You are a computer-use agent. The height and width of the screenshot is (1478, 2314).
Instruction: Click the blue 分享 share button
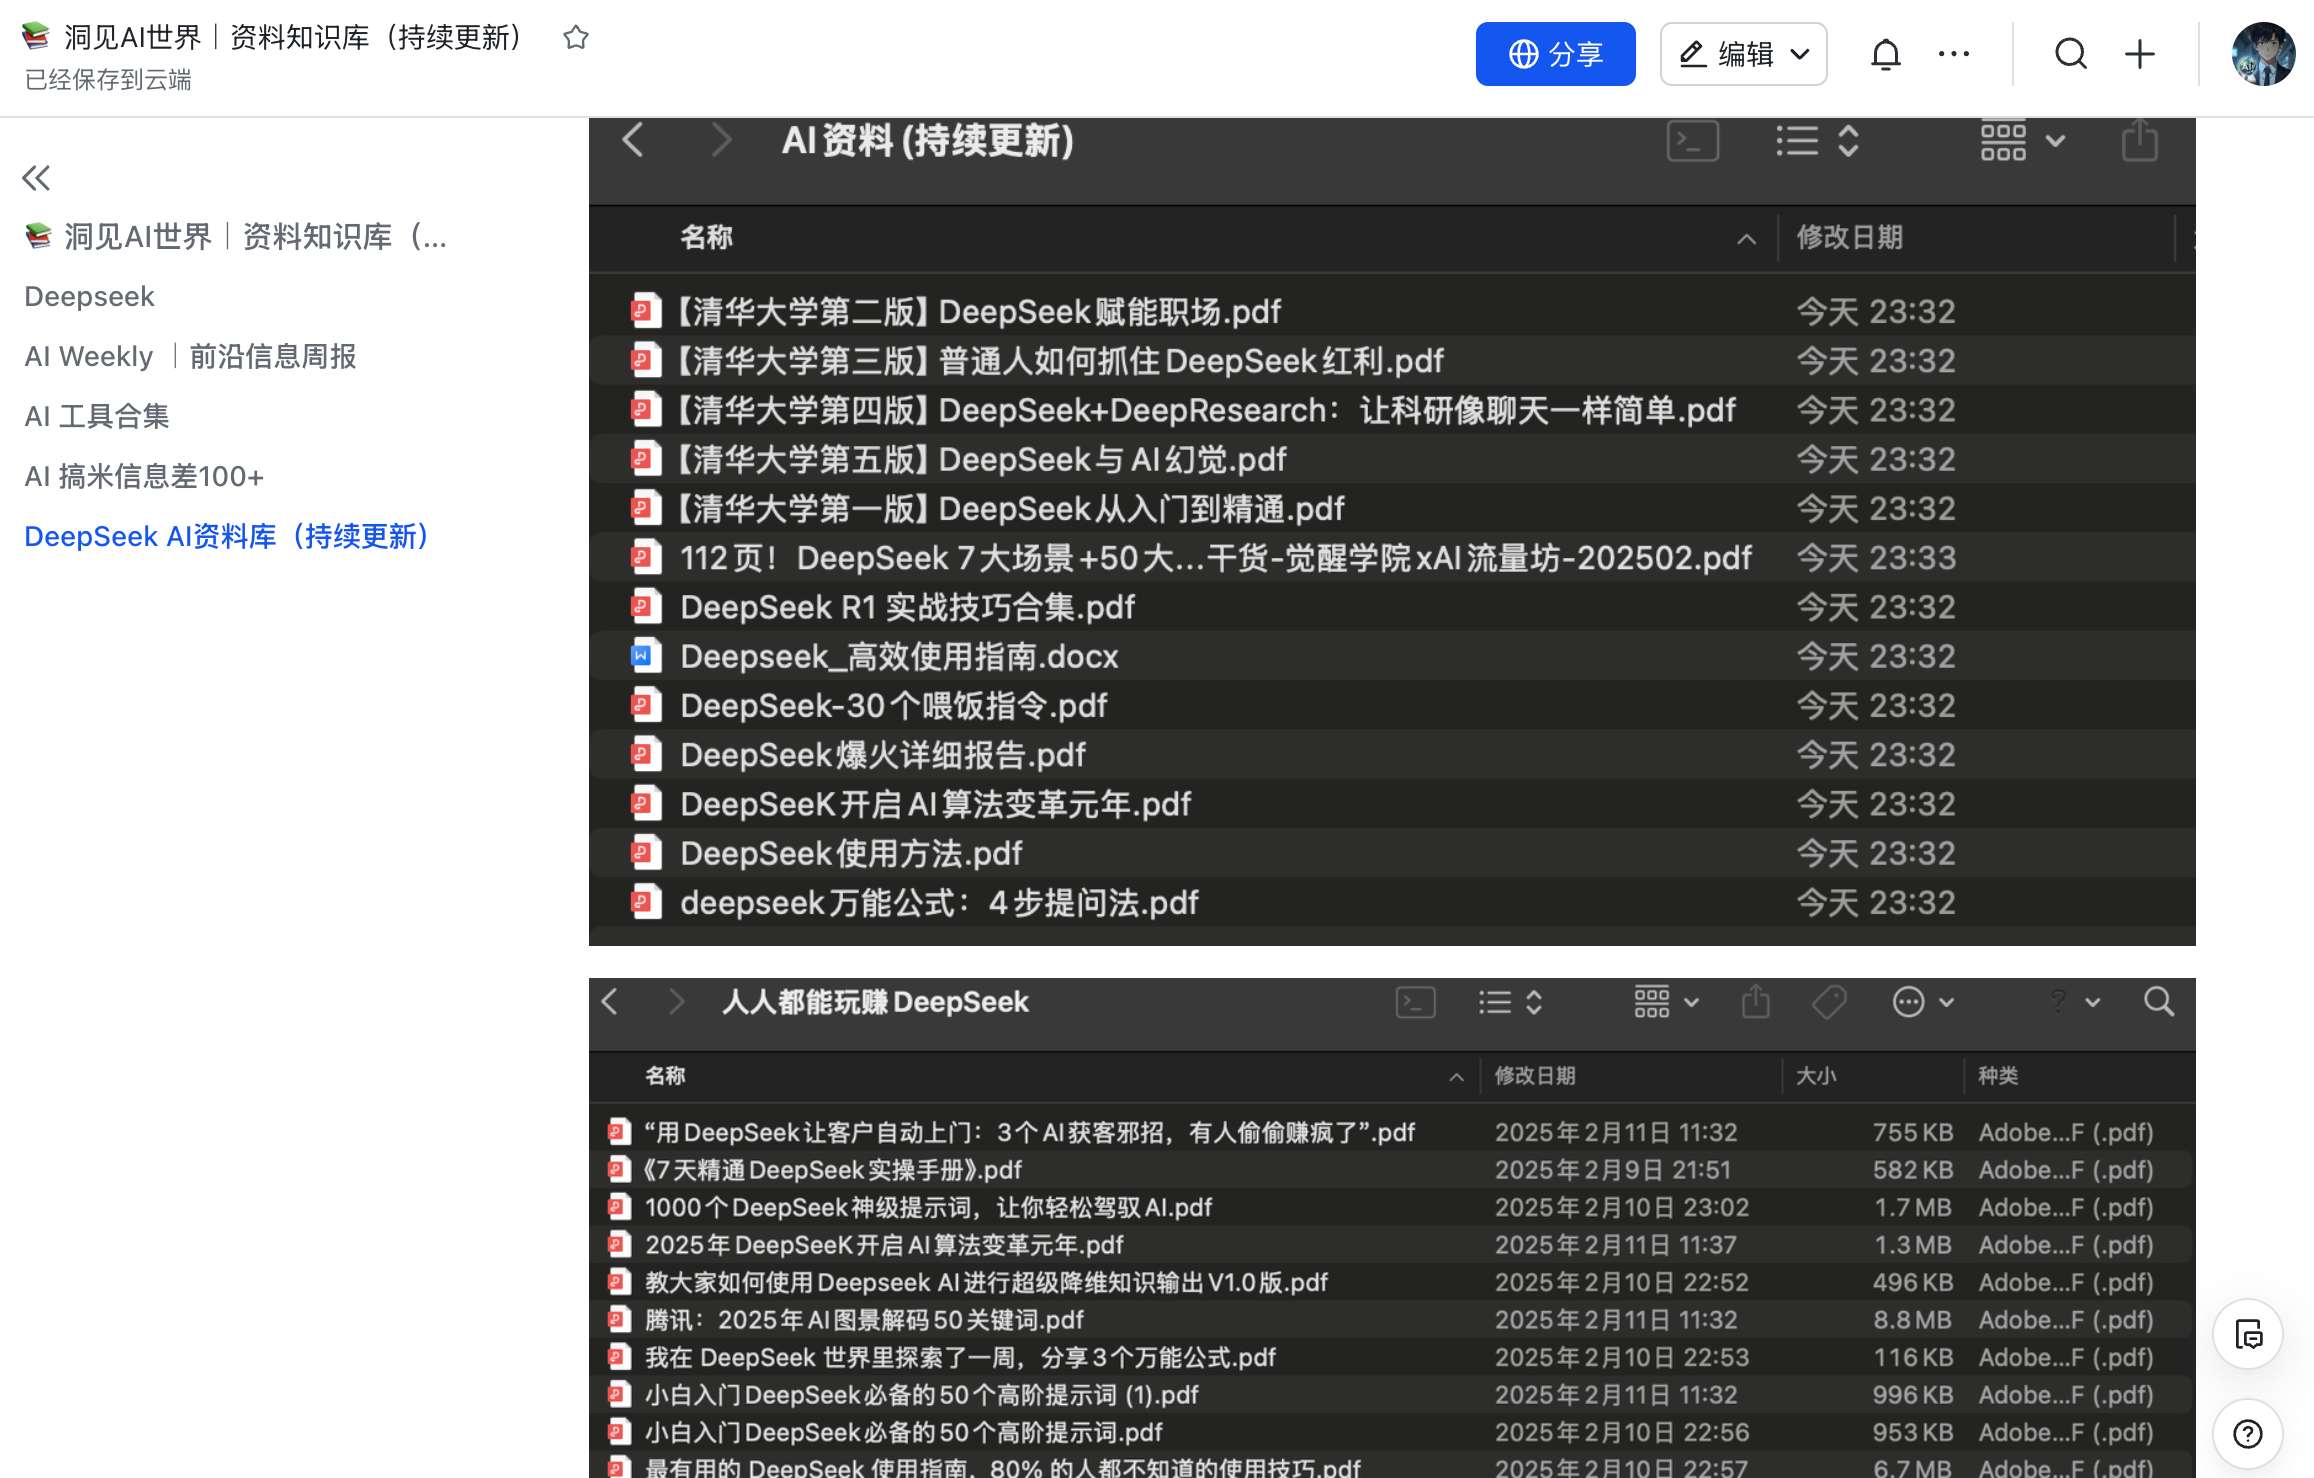[1555, 54]
